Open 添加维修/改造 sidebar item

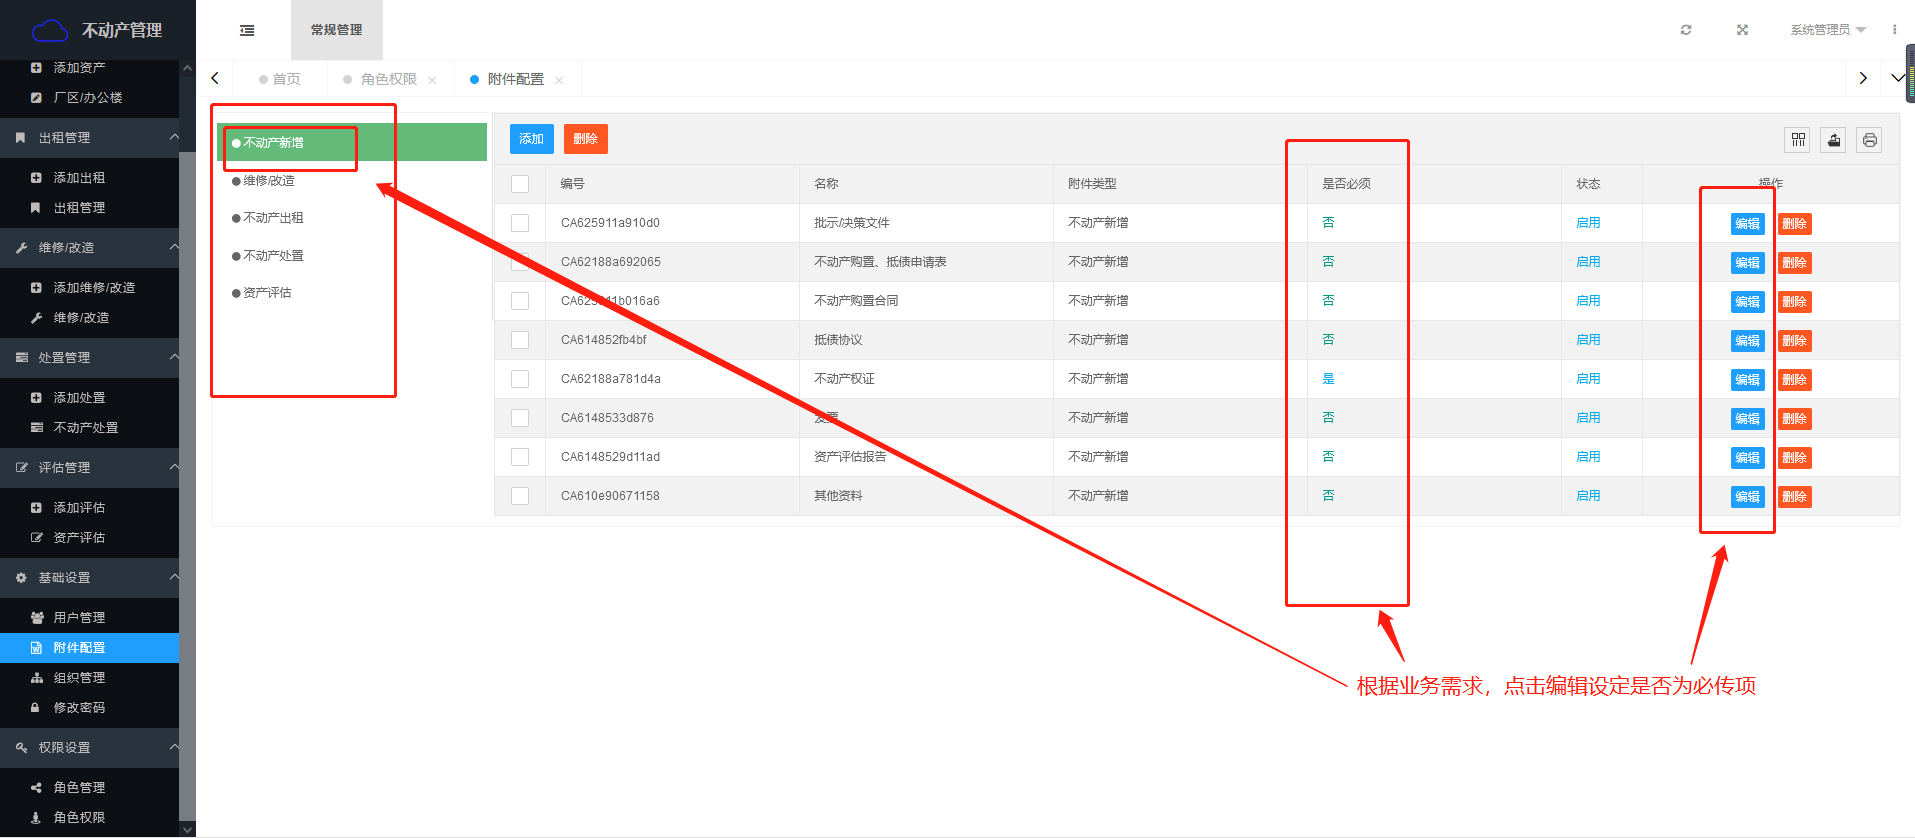(x=89, y=288)
